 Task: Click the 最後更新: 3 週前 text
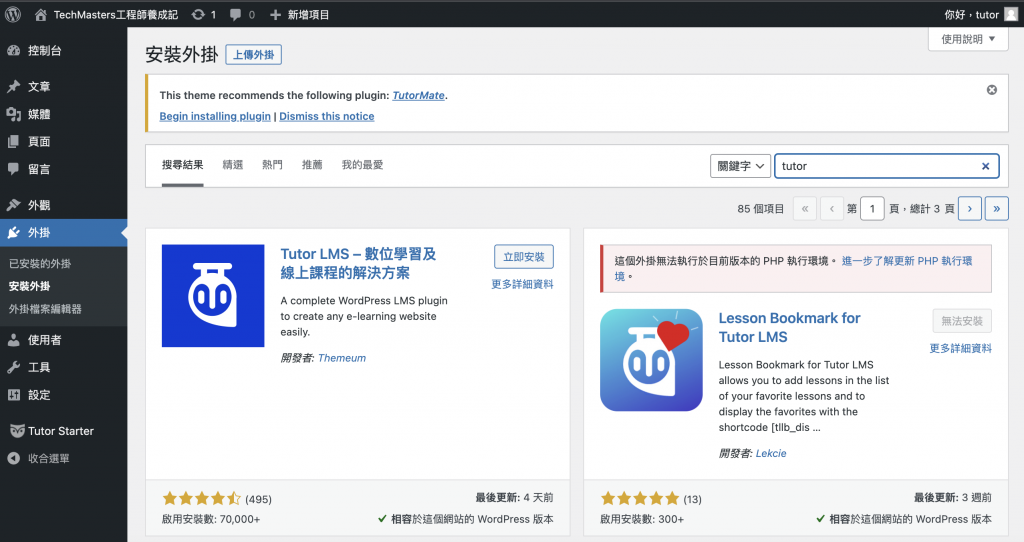[x=952, y=498]
